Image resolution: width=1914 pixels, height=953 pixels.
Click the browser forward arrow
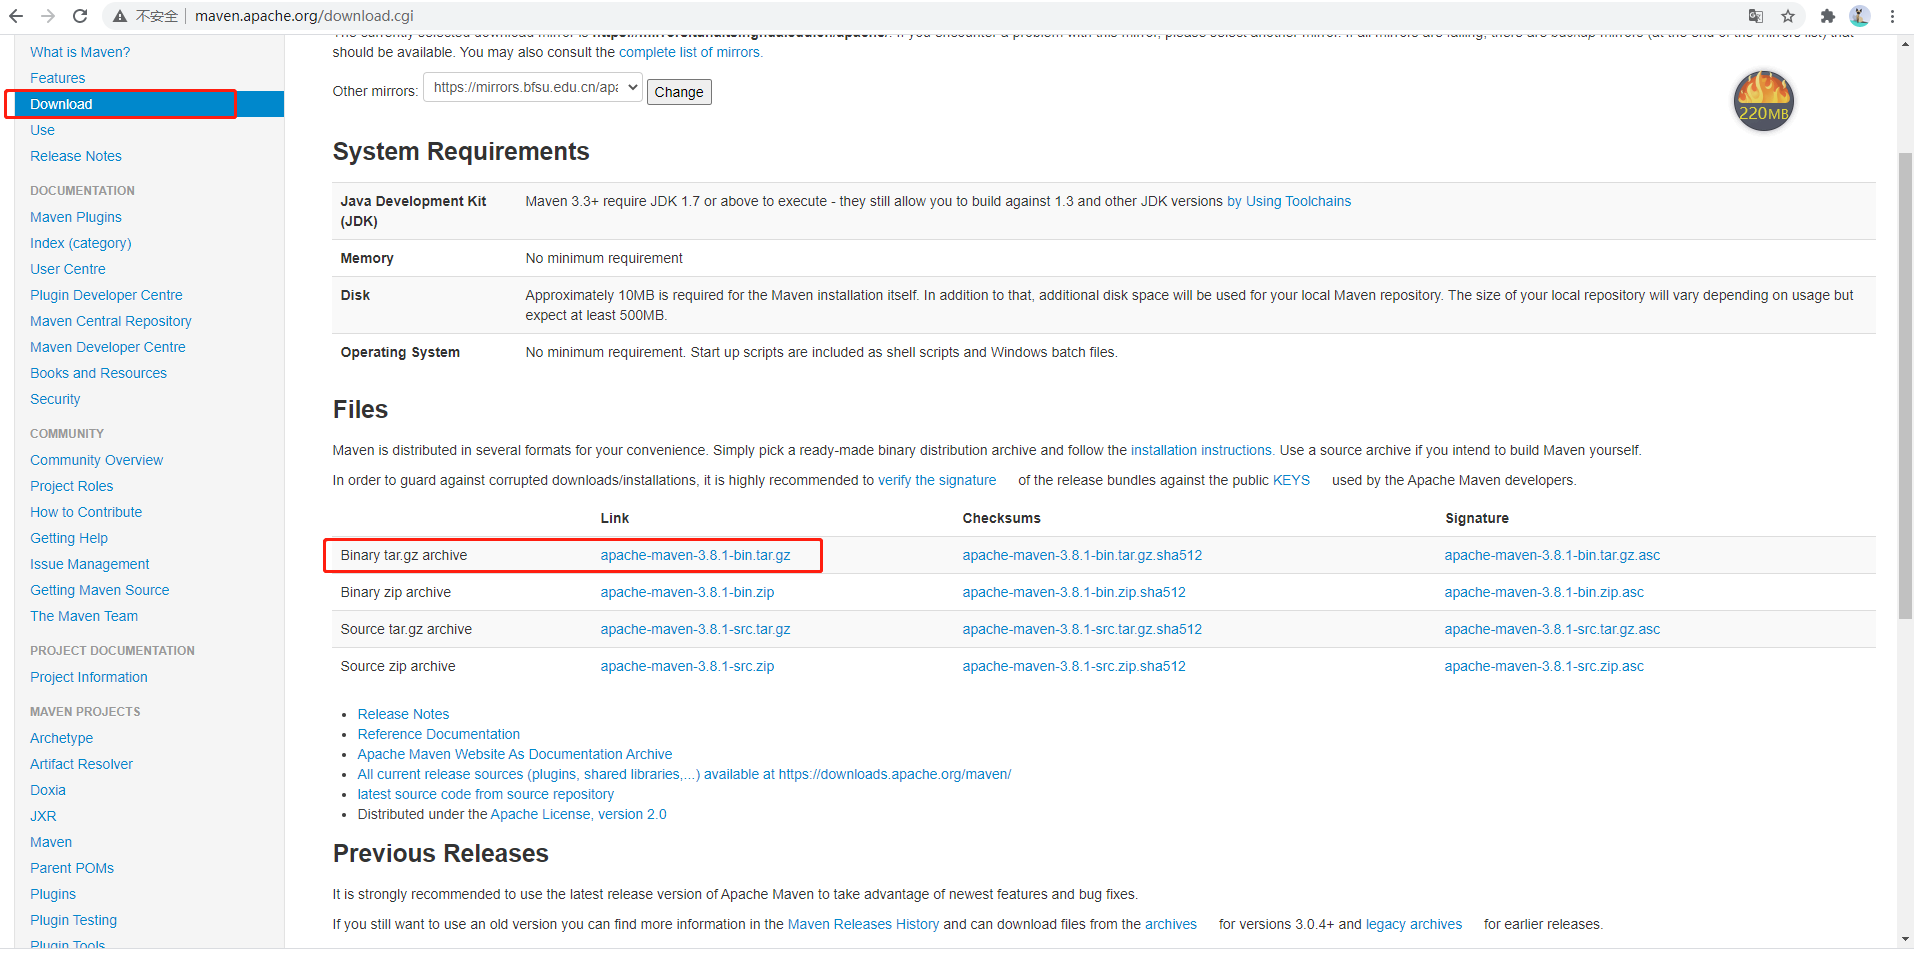[x=48, y=16]
